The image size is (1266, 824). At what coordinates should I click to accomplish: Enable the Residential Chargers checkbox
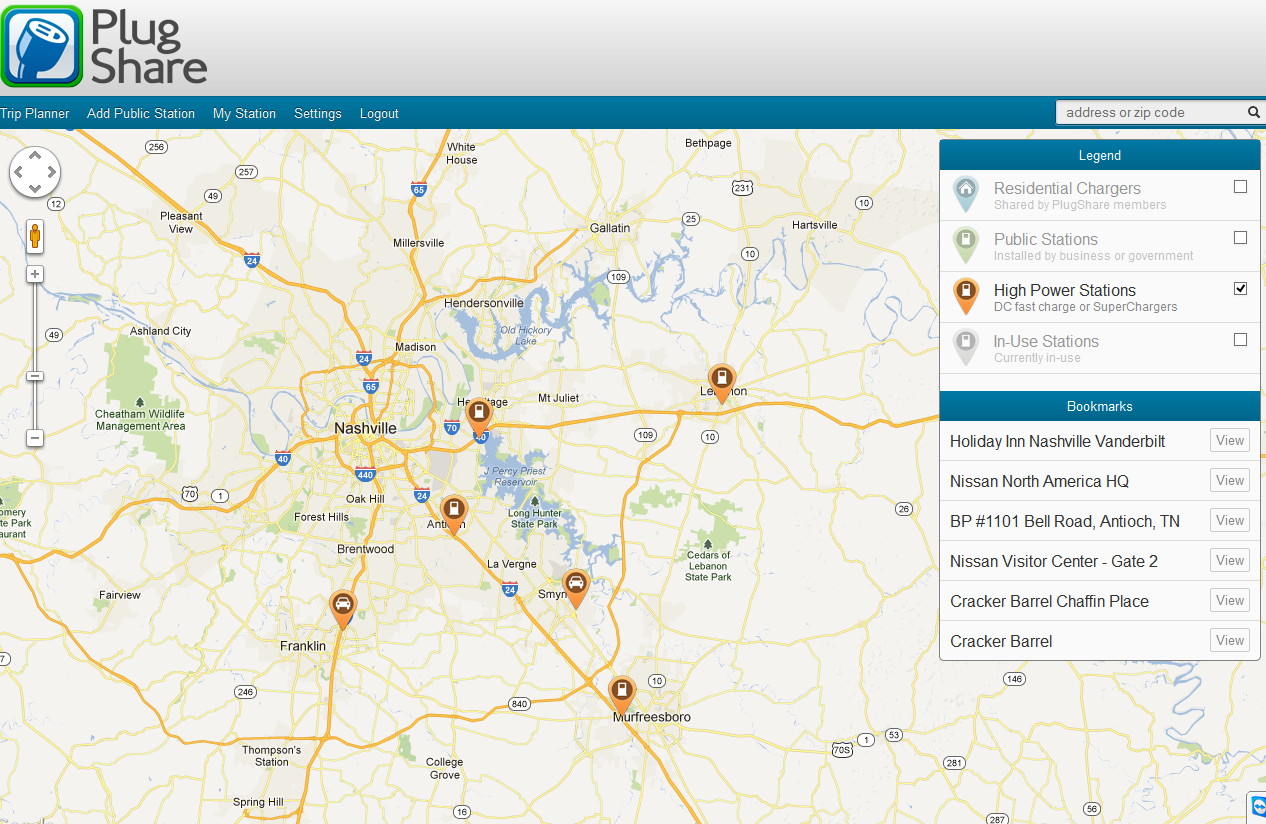point(1240,187)
